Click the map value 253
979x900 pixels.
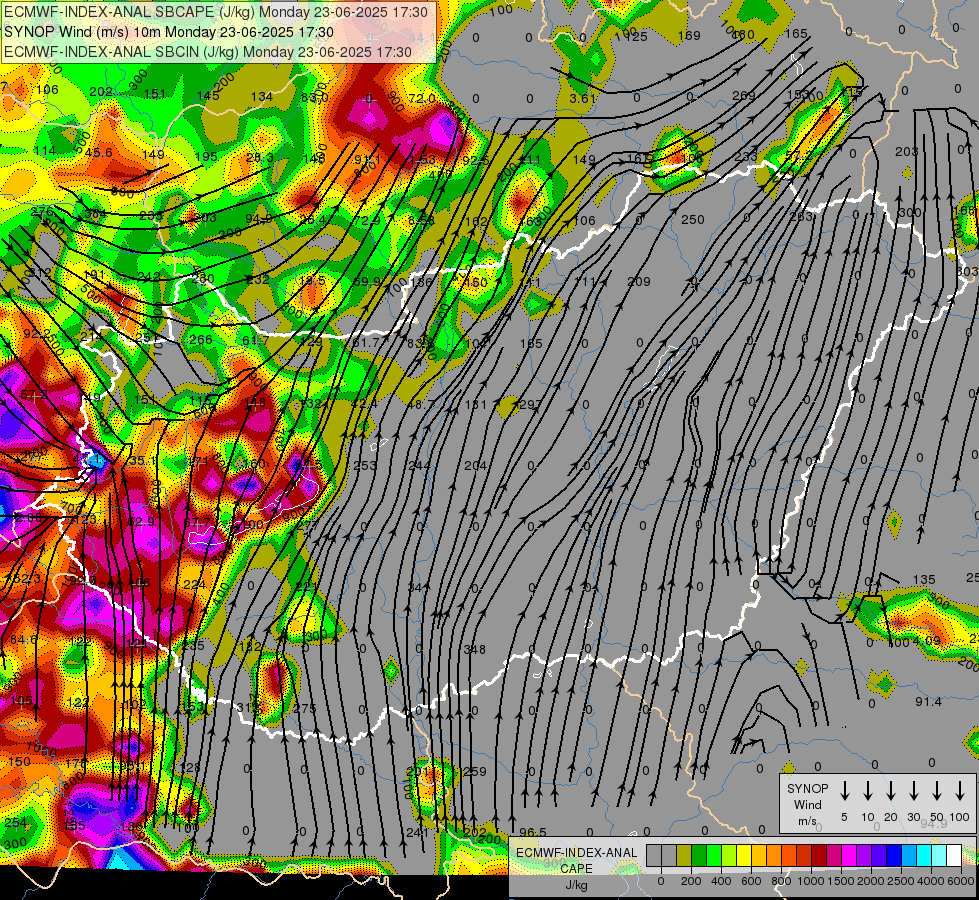click(x=365, y=465)
